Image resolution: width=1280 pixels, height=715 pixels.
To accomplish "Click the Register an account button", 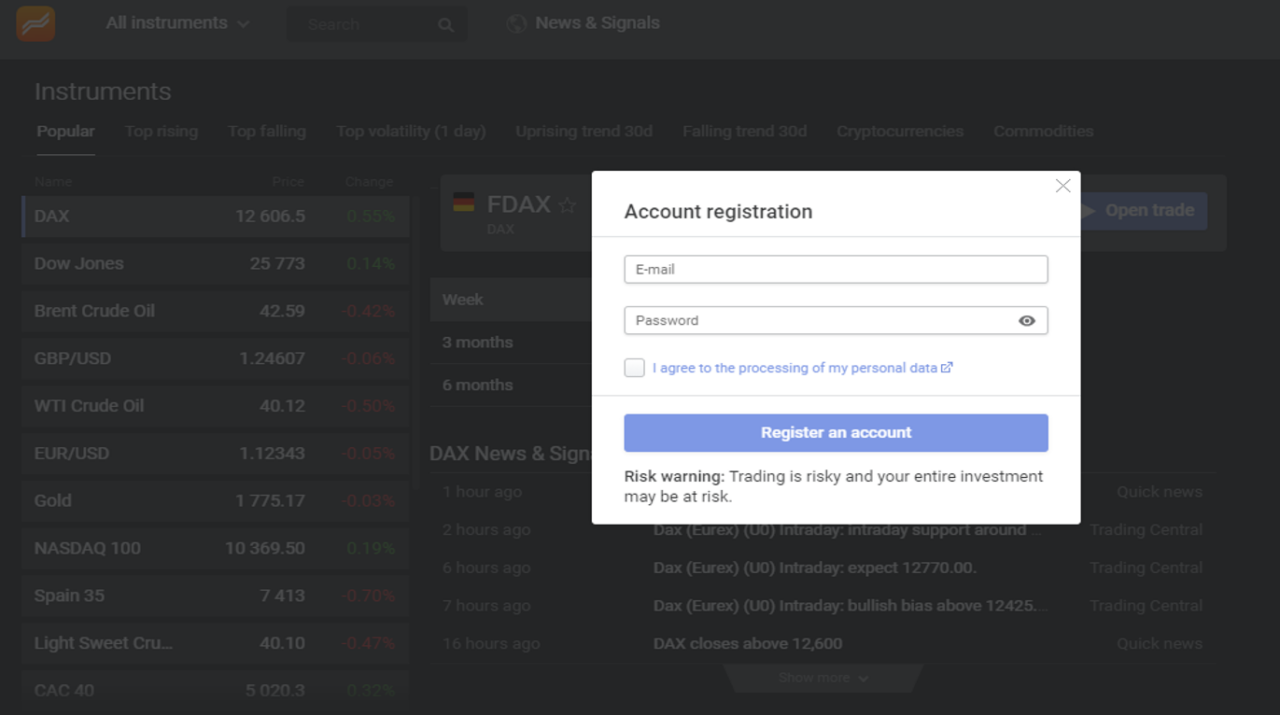I will tap(835, 433).
